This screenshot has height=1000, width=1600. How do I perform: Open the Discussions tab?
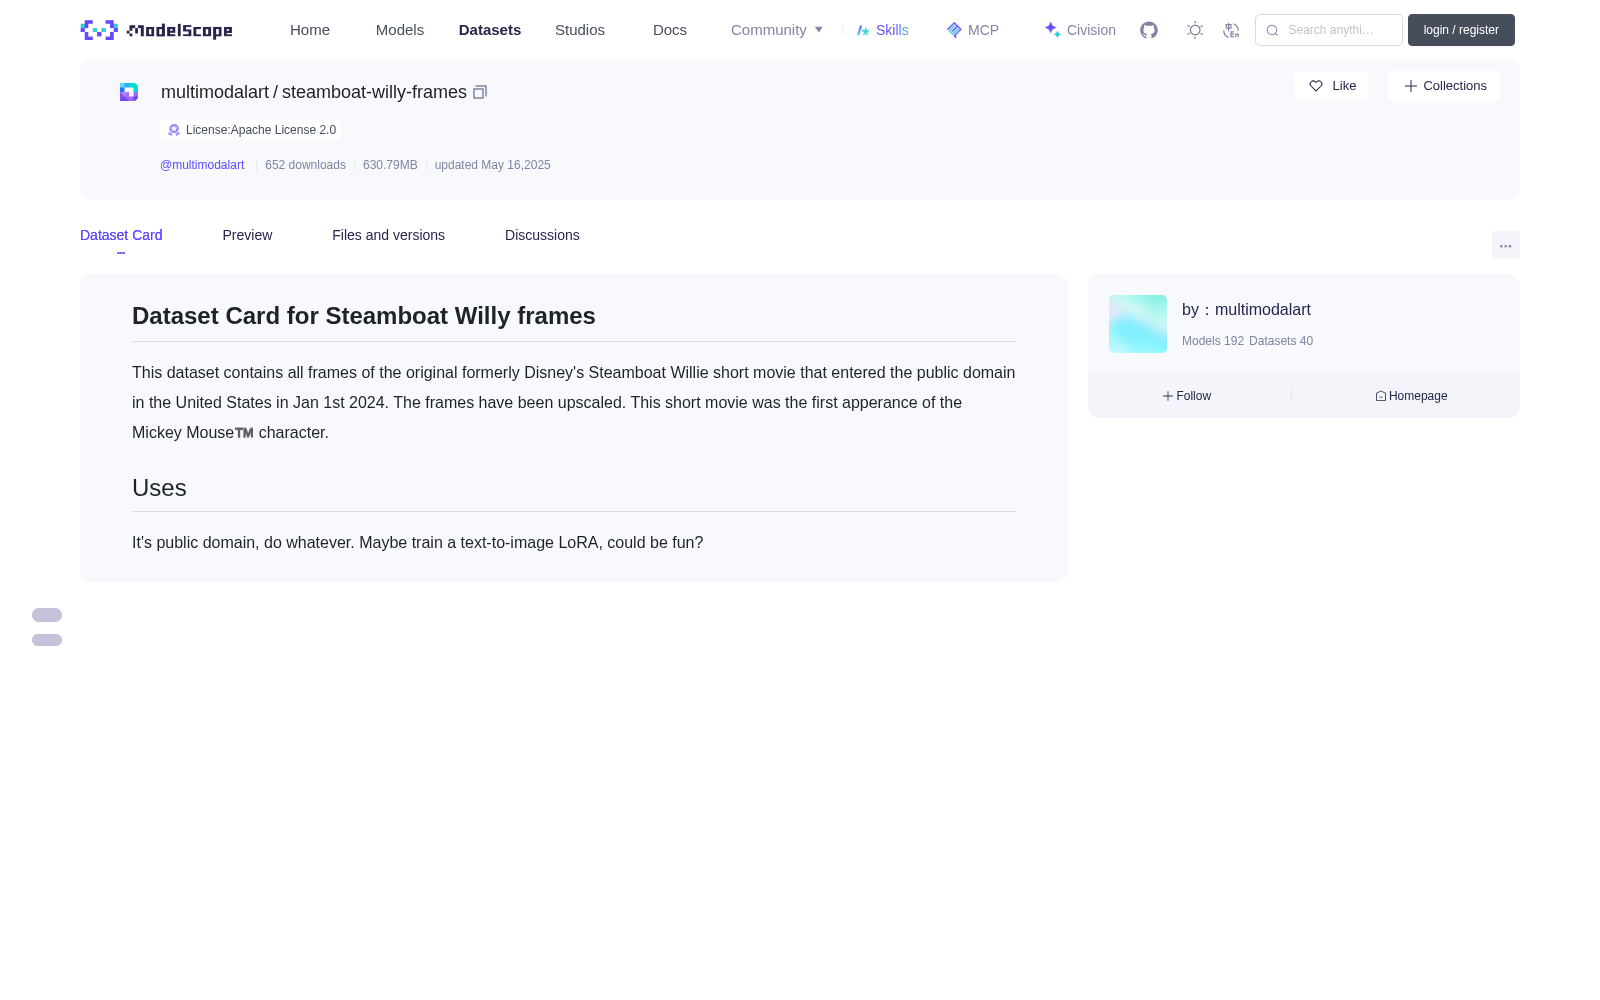pos(542,235)
